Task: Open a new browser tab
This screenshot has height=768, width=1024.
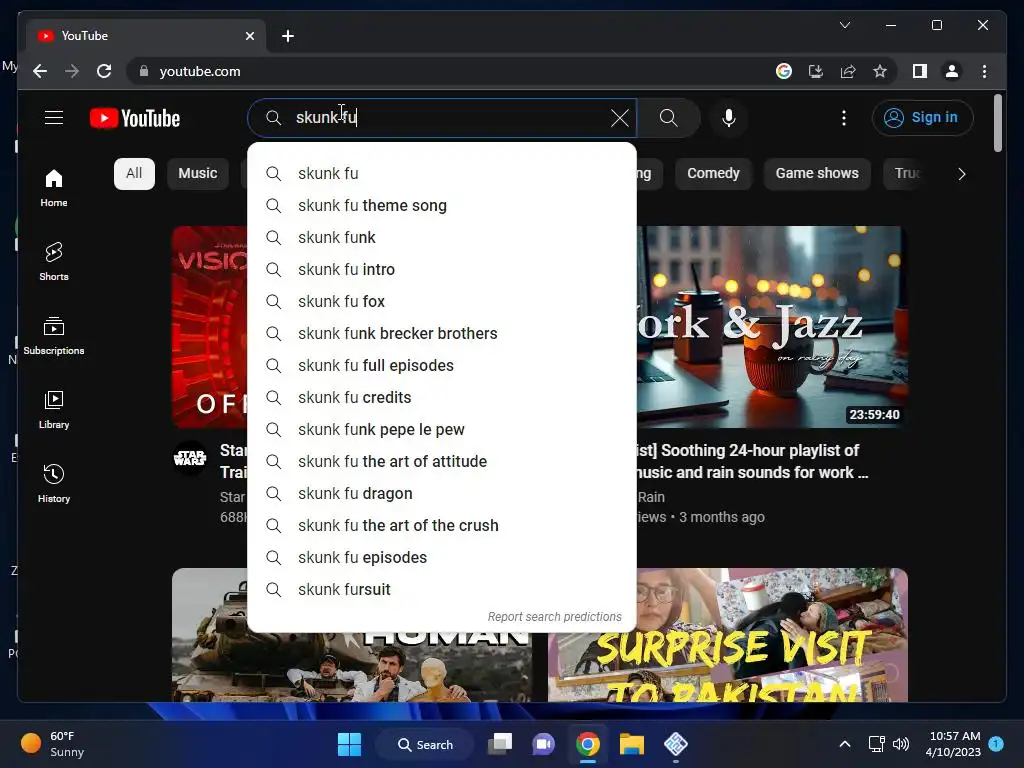Action: click(287, 36)
